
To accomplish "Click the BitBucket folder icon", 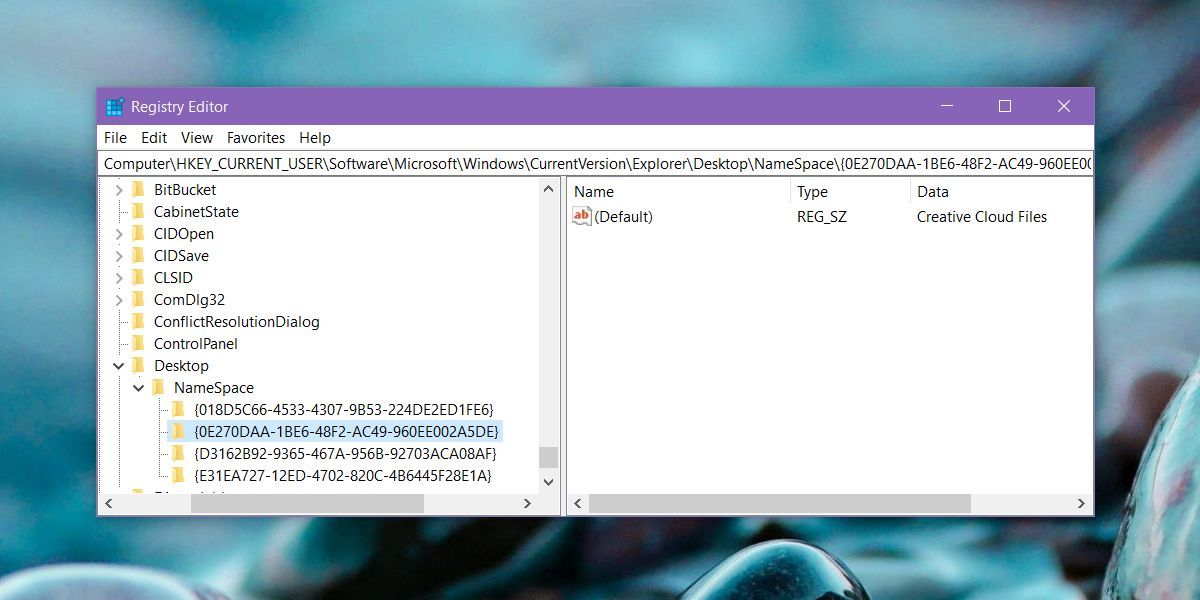I will tap(139, 190).
